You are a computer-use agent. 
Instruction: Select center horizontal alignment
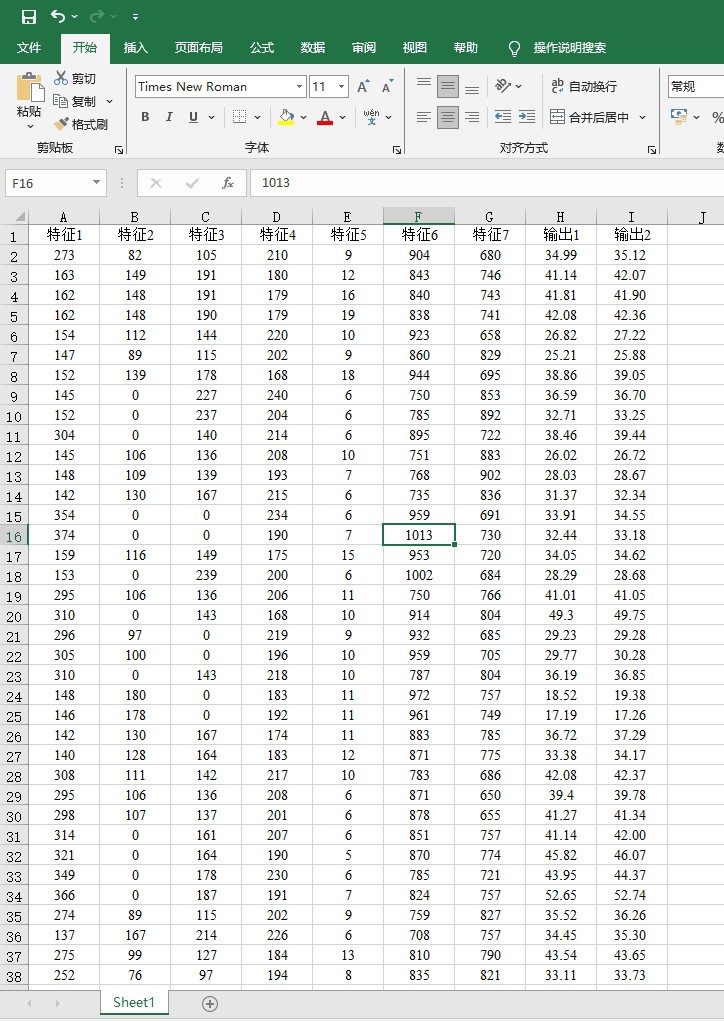[448, 117]
